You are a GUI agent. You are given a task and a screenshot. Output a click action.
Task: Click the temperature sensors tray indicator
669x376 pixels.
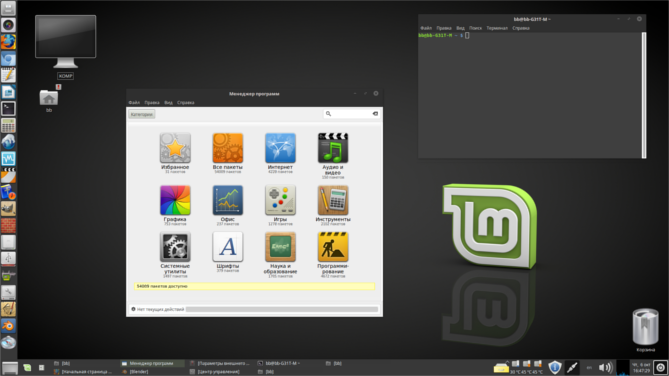[x=526, y=367]
